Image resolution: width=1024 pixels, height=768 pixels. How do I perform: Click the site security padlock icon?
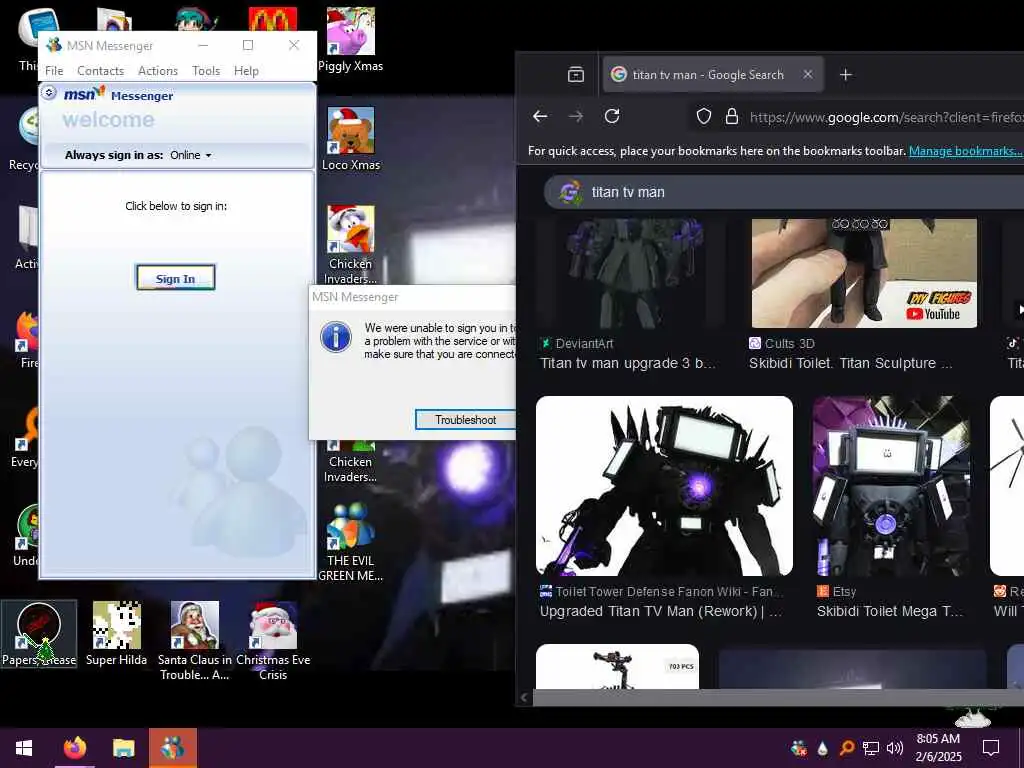(x=732, y=117)
